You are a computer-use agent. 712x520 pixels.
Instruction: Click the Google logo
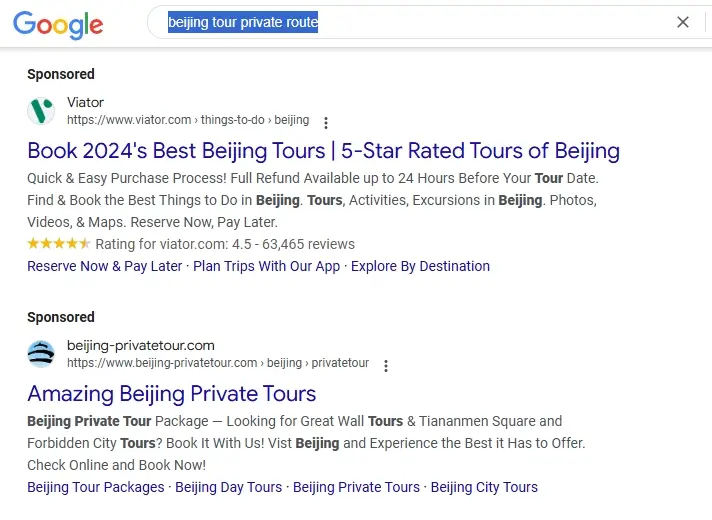[x=58, y=25]
